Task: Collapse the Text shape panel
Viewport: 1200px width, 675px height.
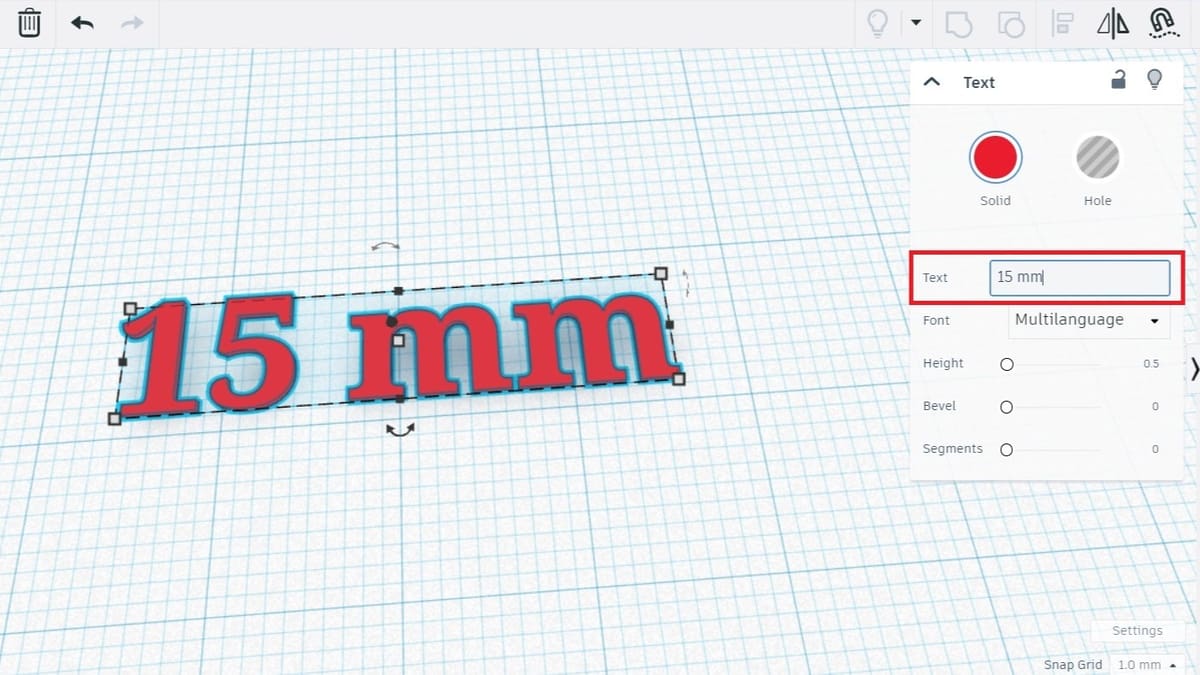Action: [932, 82]
